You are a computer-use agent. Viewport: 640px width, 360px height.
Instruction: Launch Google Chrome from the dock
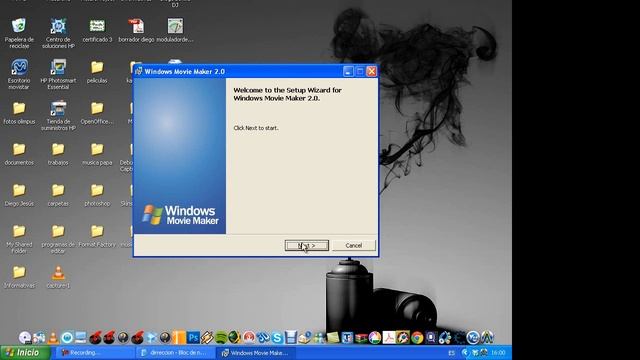(417, 338)
